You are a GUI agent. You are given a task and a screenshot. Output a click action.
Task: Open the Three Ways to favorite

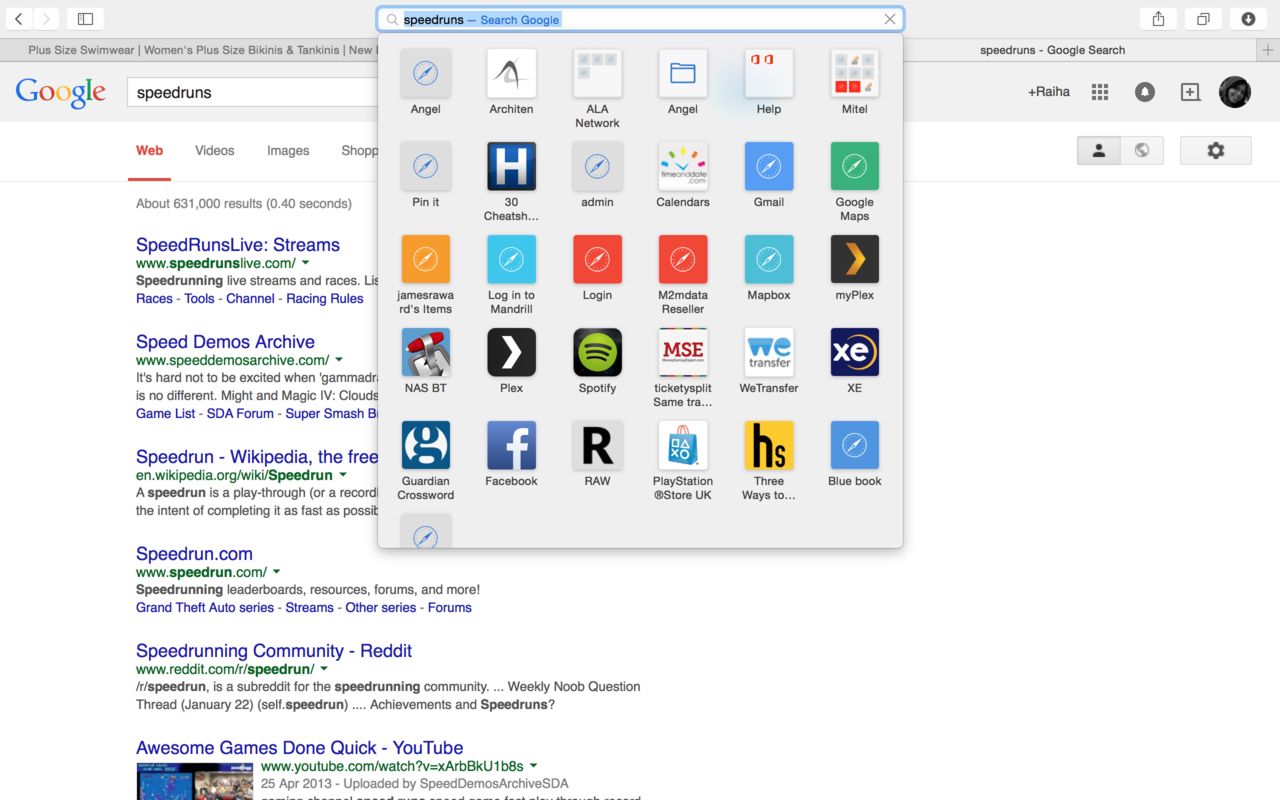(769, 445)
